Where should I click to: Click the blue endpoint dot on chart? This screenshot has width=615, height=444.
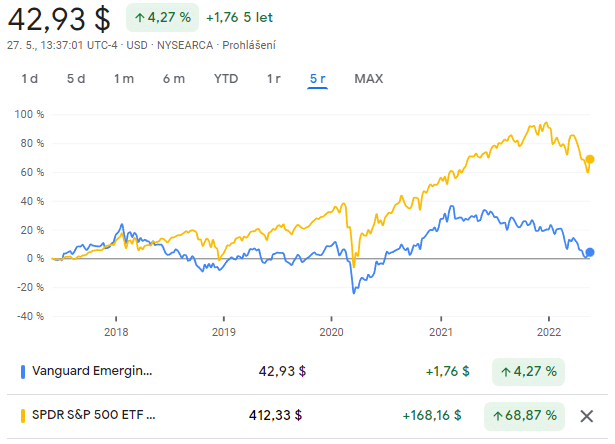[x=590, y=252]
